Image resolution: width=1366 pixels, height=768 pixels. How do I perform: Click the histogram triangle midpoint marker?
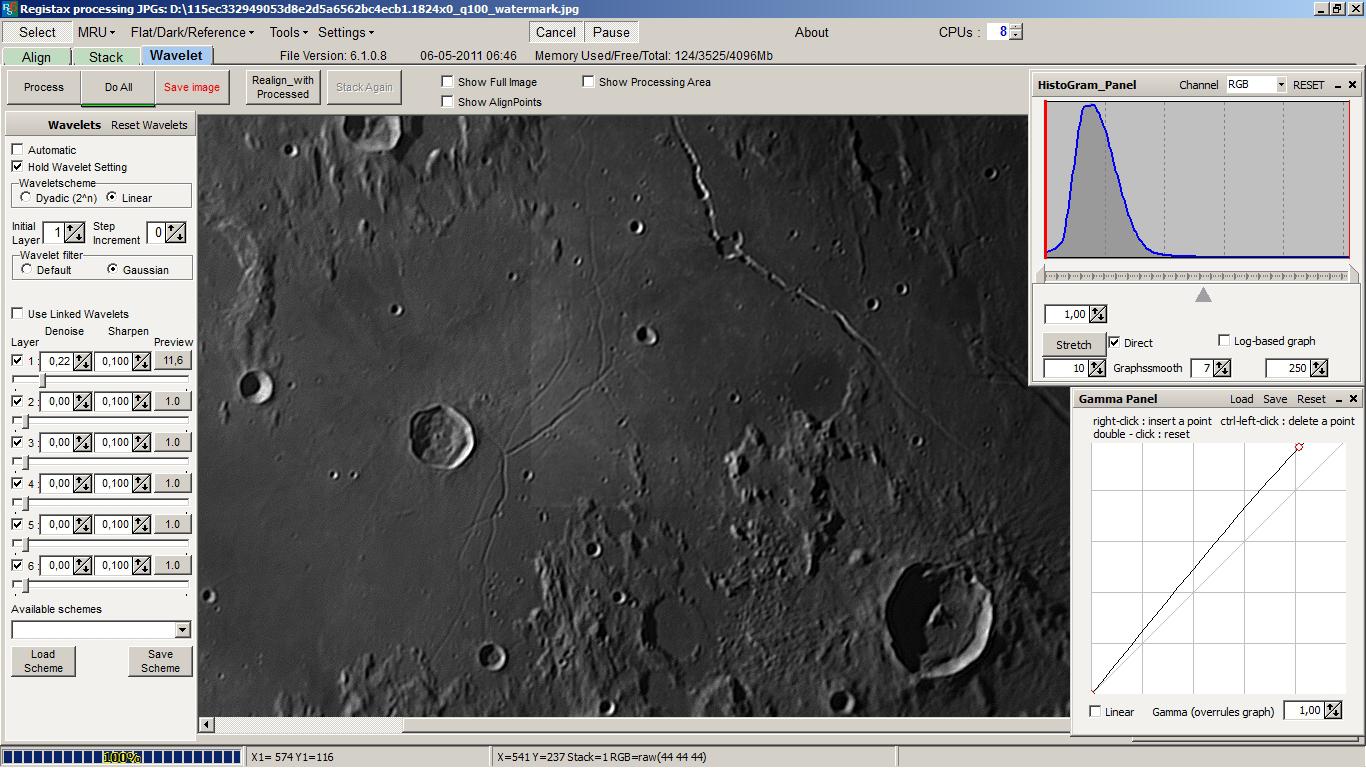tap(1204, 295)
